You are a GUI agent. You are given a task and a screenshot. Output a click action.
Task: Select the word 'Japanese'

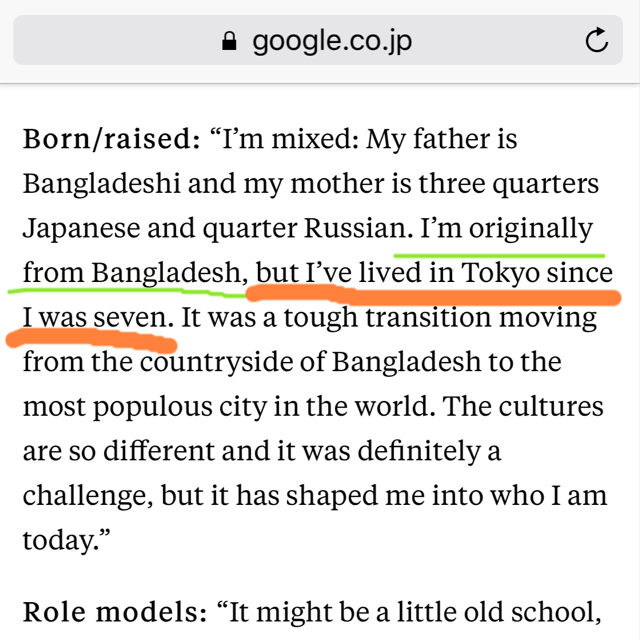pyautogui.click(x=81, y=229)
